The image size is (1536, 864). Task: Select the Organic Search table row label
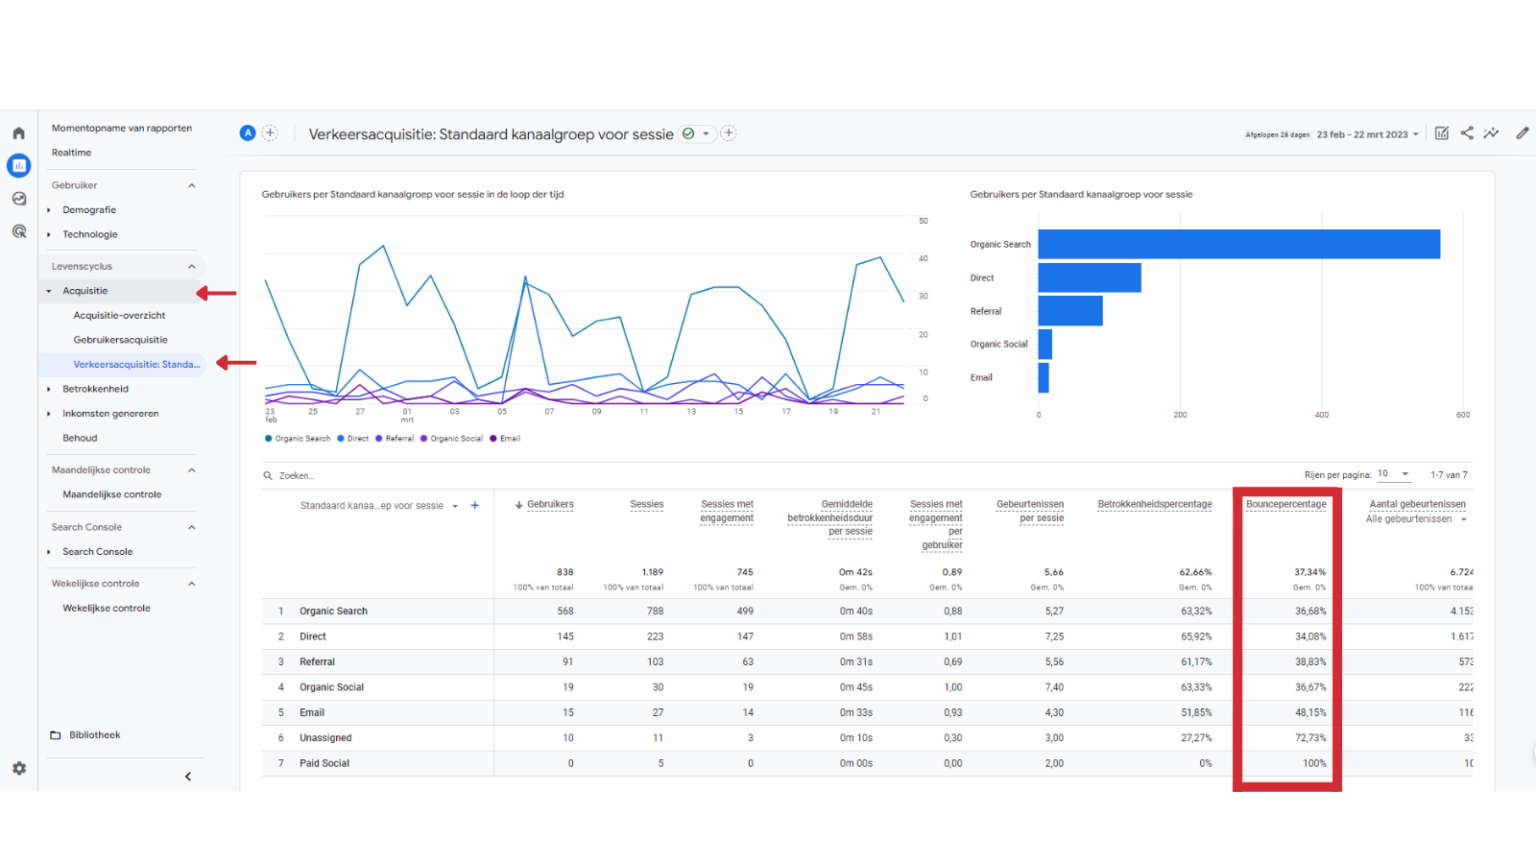click(x=333, y=611)
